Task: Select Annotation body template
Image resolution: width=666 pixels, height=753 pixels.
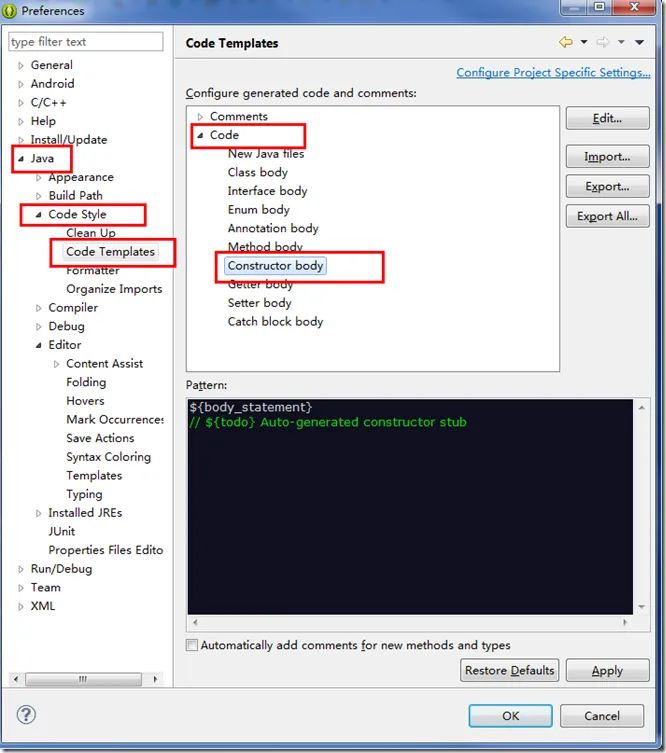Action: [x=273, y=229]
